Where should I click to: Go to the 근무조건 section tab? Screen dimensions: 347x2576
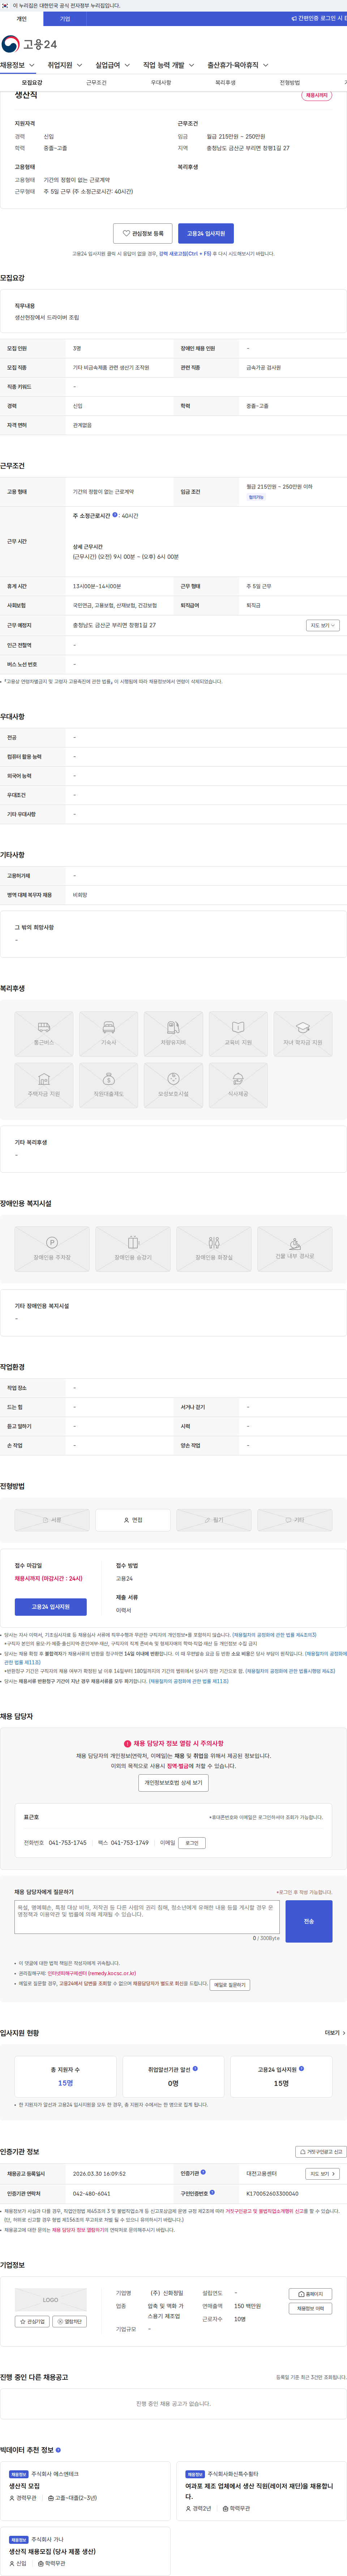click(x=96, y=83)
